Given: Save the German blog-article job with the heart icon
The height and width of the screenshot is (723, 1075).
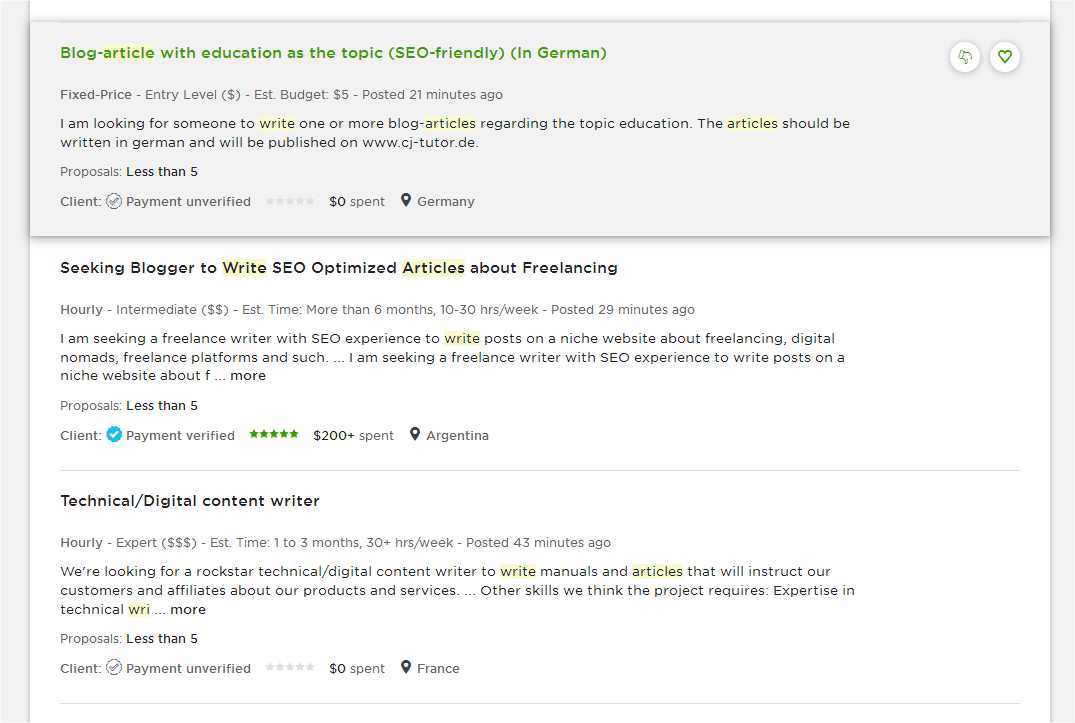Looking at the screenshot, I should (x=1005, y=57).
